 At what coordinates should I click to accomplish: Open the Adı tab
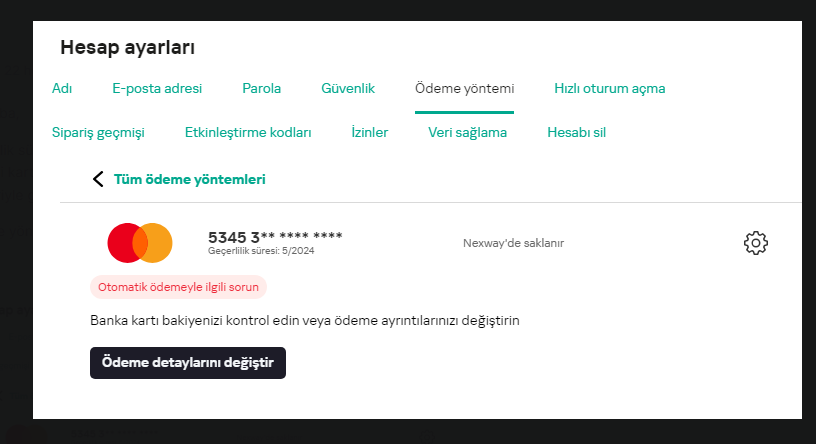(x=62, y=88)
